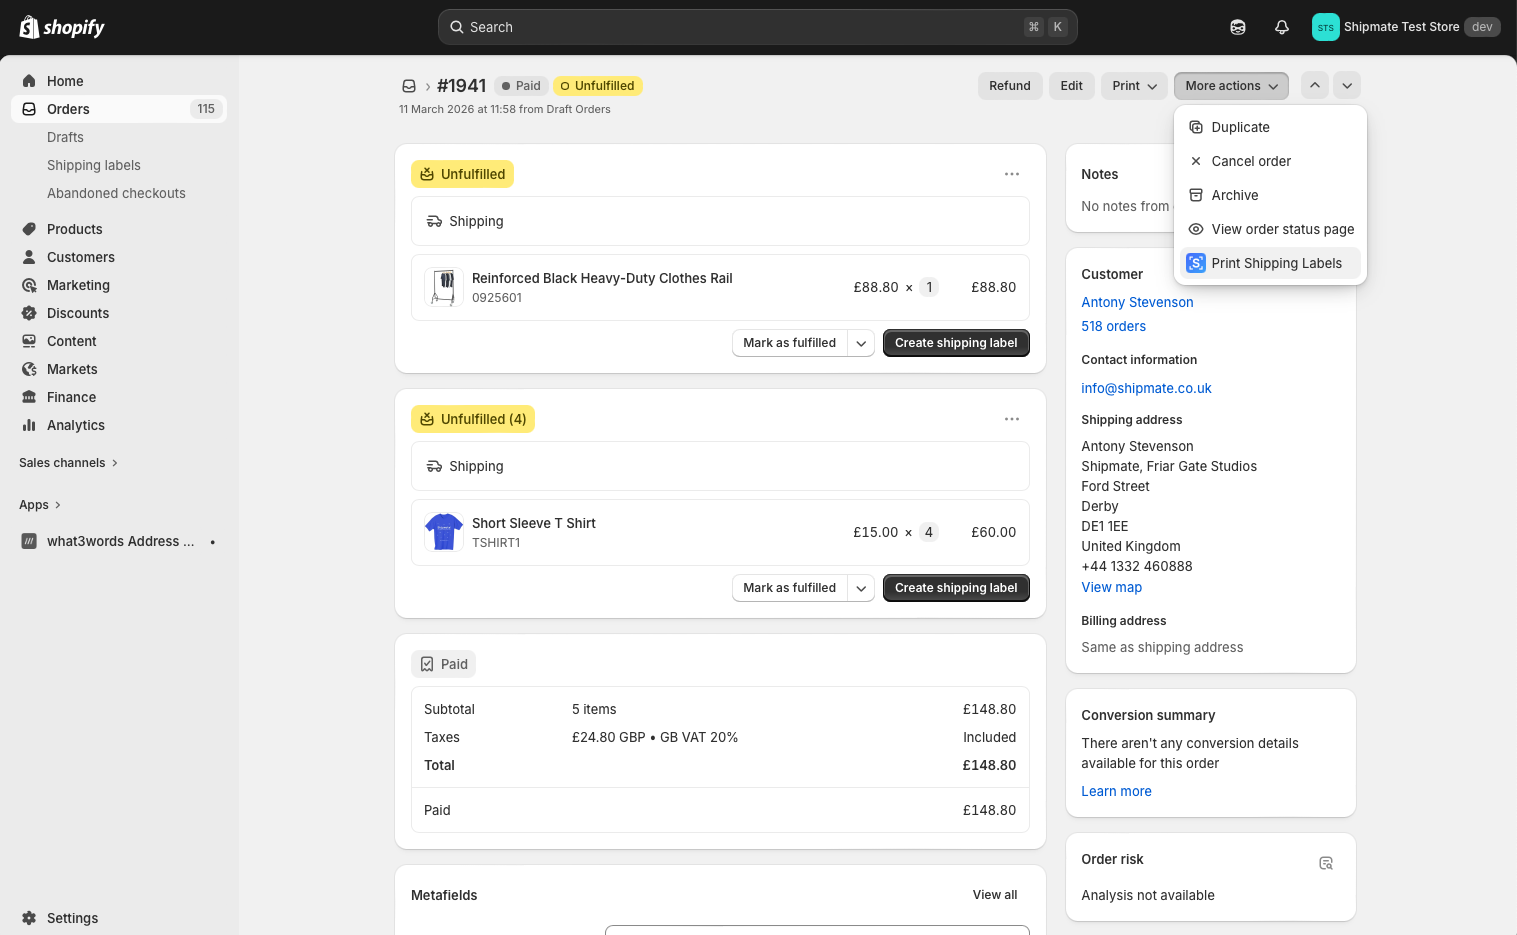1517x935 pixels.
Task: Click the Order risk analysis icon
Action: (x=1326, y=863)
